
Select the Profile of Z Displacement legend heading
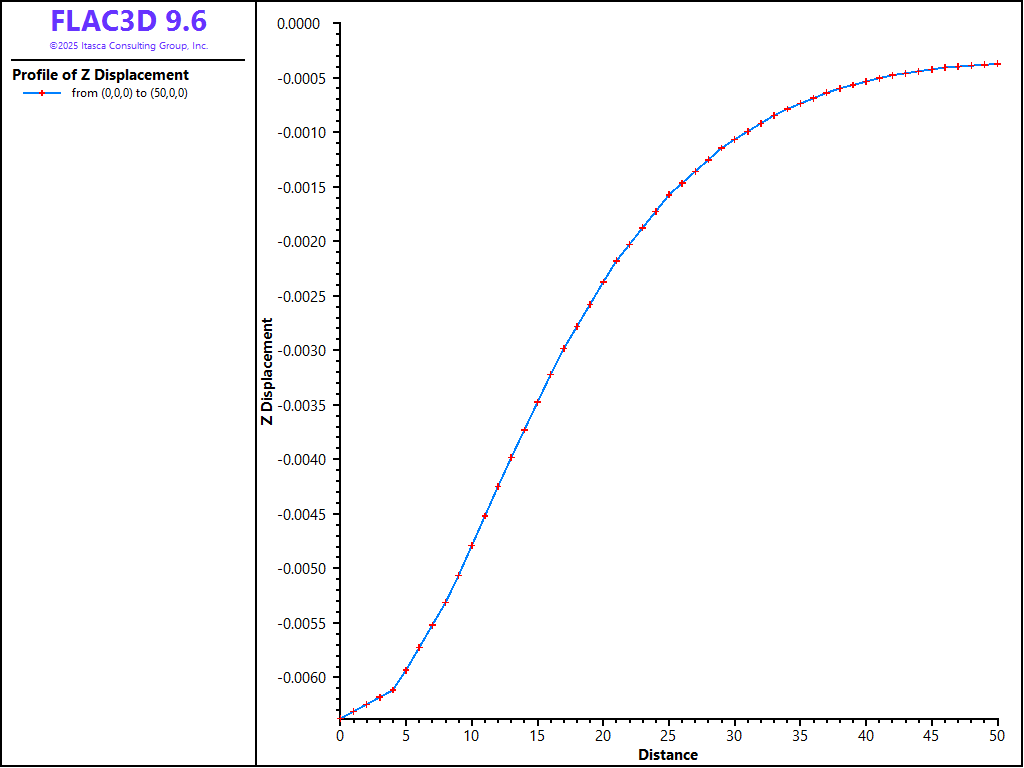(100, 75)
